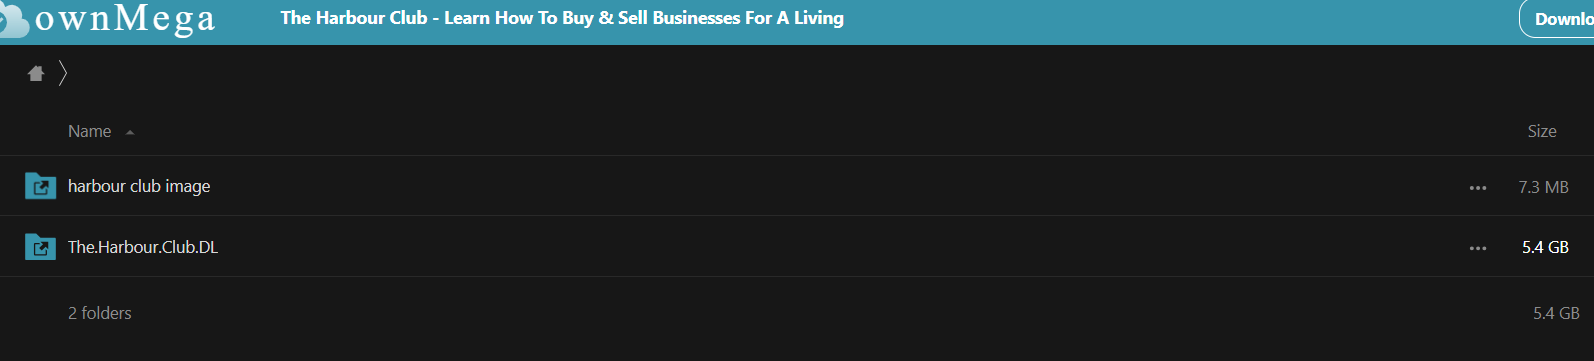The width and height of the screenshot is (1594, 361).
Task: Click The Harbour Club share title
Action: [x=562, y=18]
